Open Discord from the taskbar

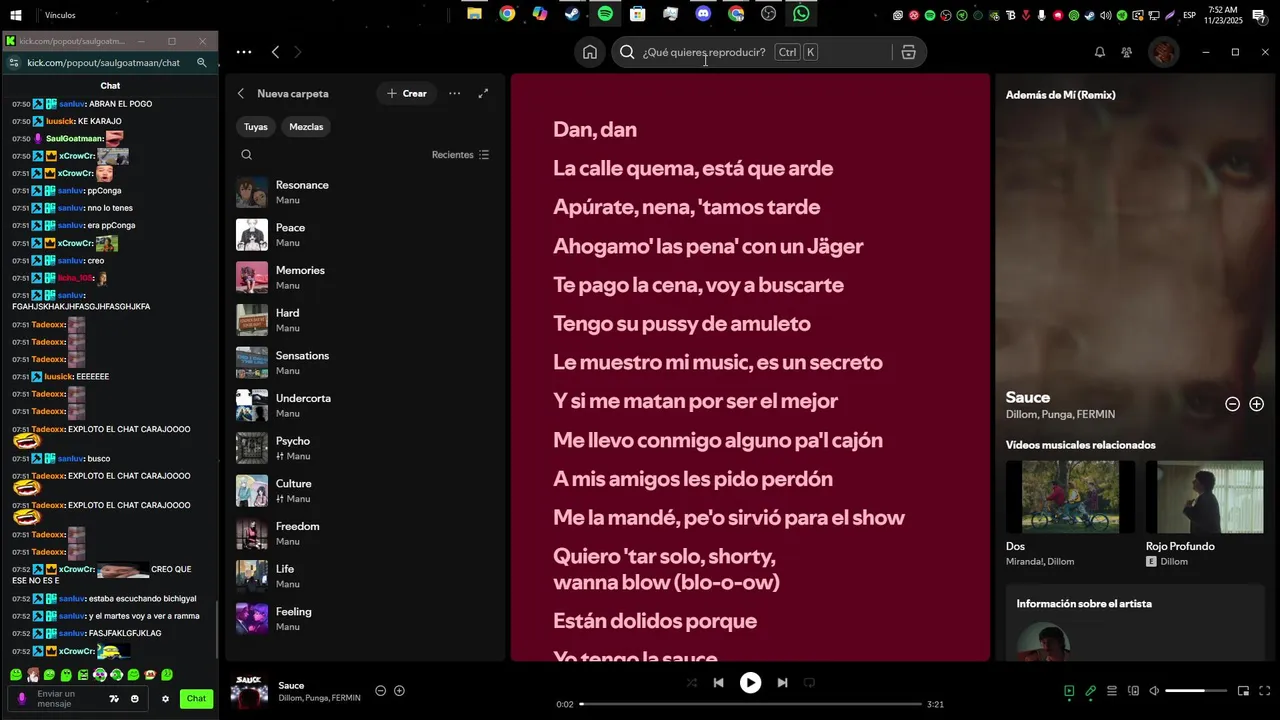pyautogui.click(x=703, y=14)
